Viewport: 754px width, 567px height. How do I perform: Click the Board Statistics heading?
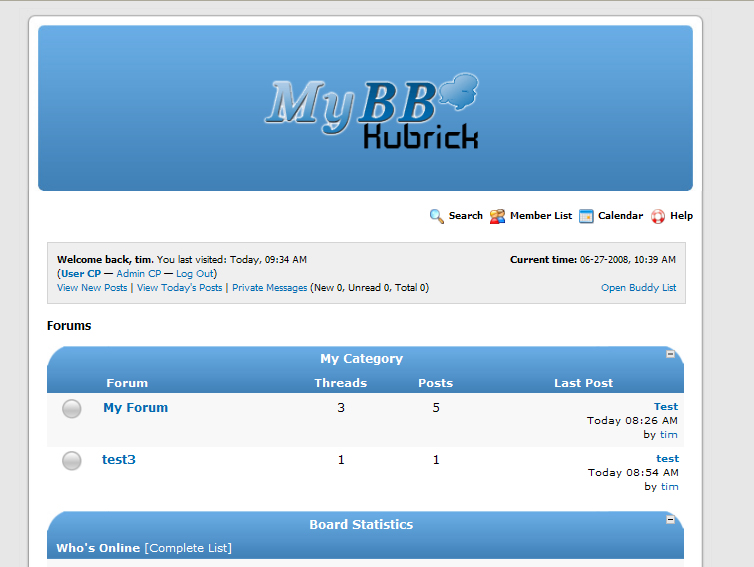361,525
